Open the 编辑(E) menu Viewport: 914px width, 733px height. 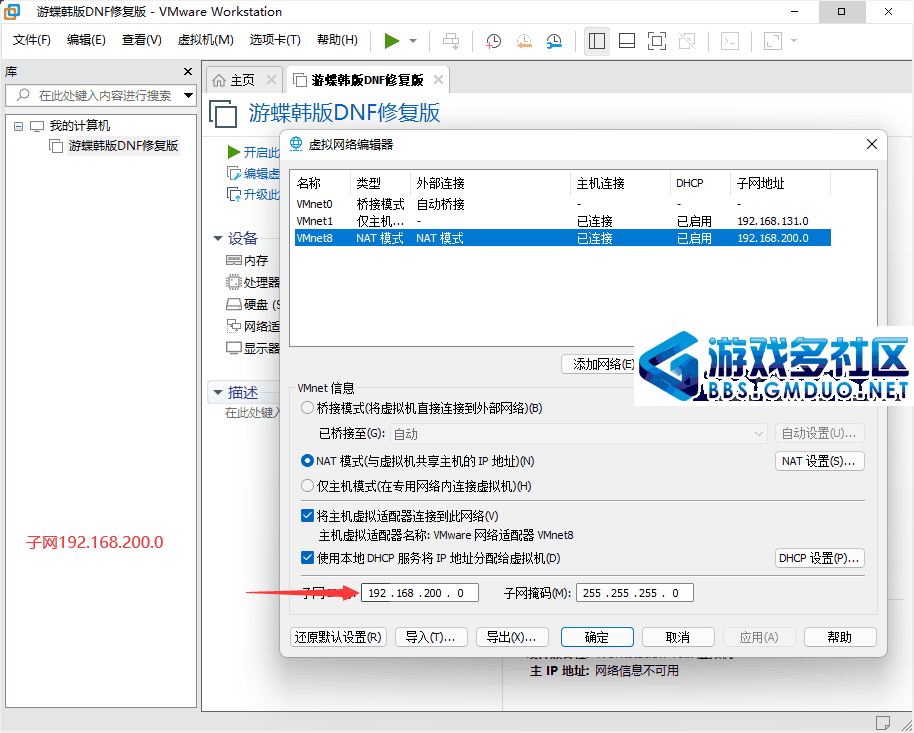tap(86, 40)
